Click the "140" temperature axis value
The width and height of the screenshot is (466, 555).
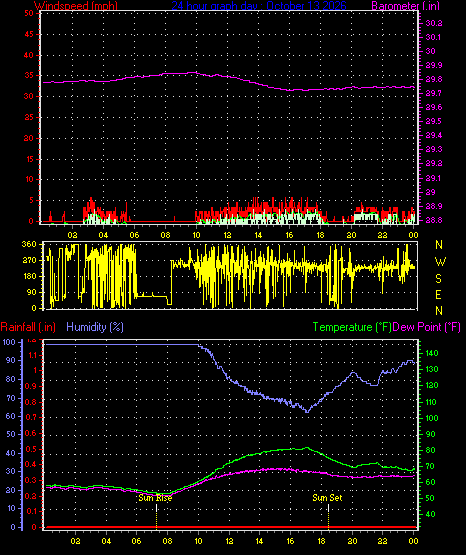tap(432, 353)
